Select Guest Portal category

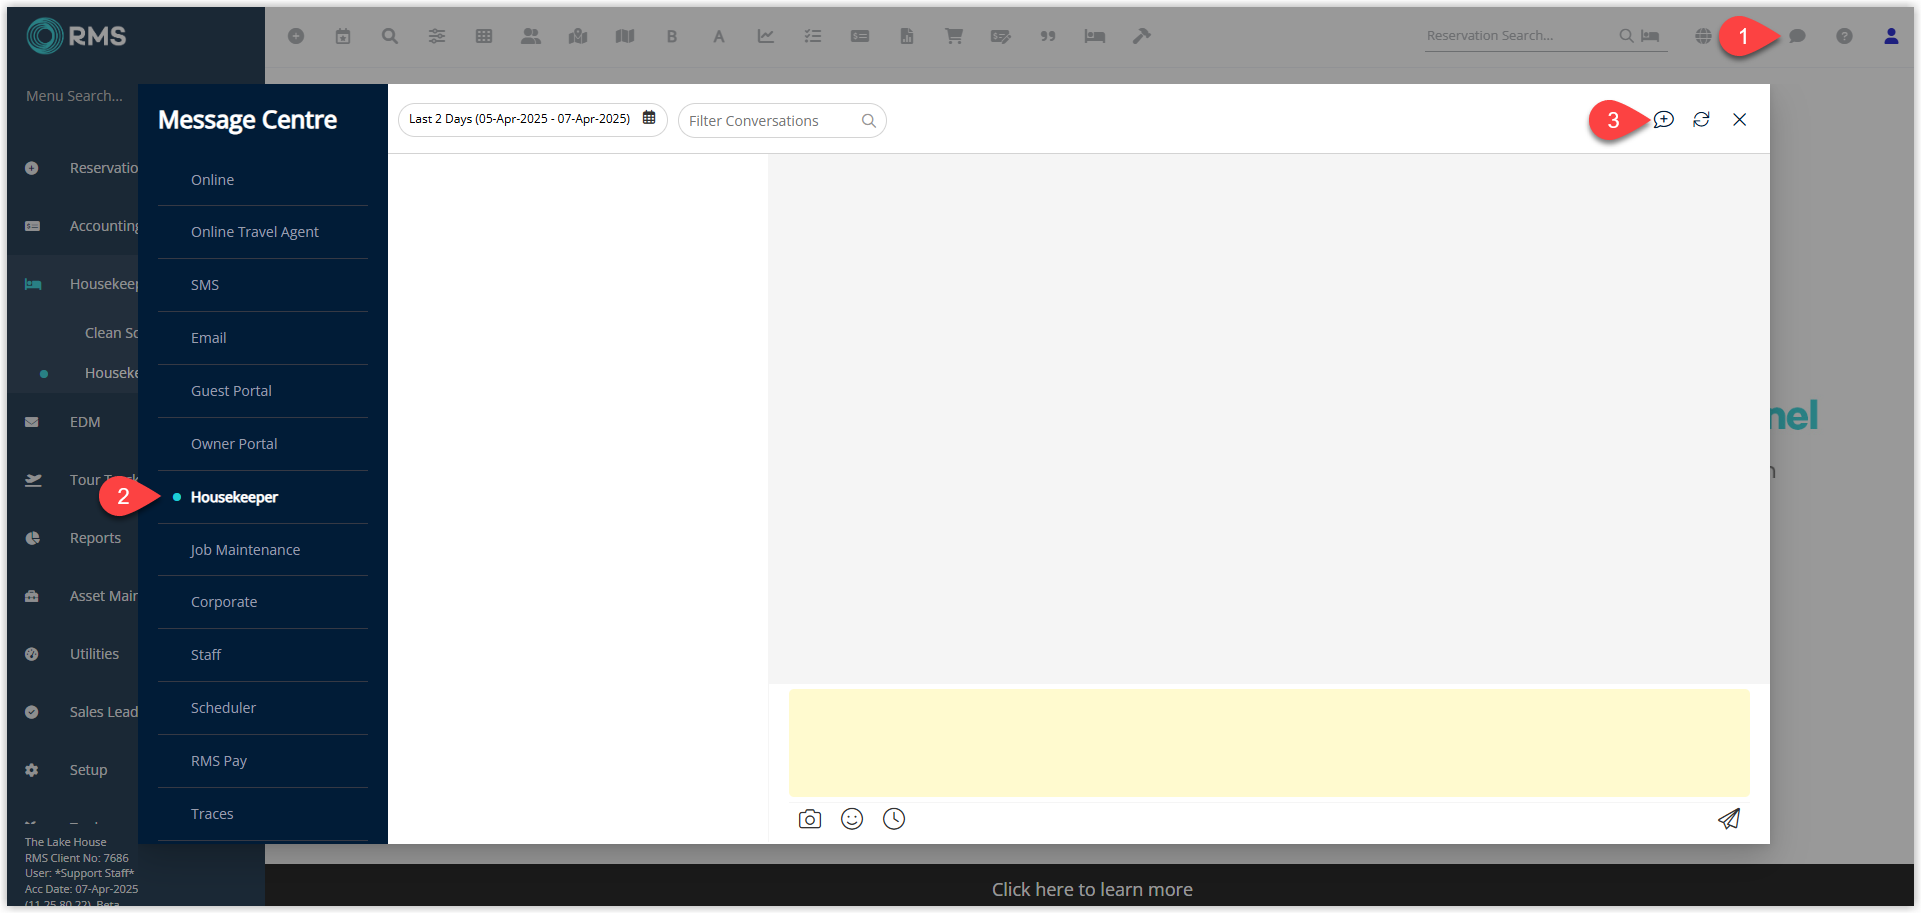click(231, 391)
